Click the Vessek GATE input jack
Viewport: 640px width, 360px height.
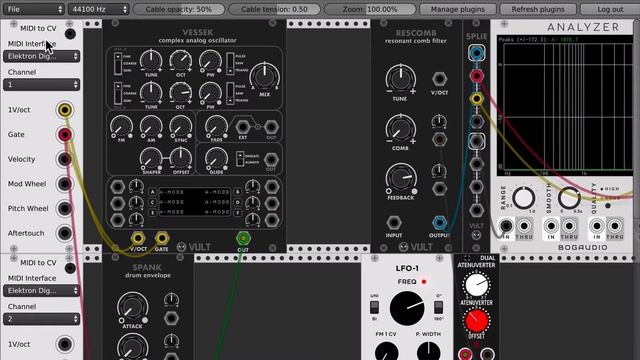click(162, 238)
